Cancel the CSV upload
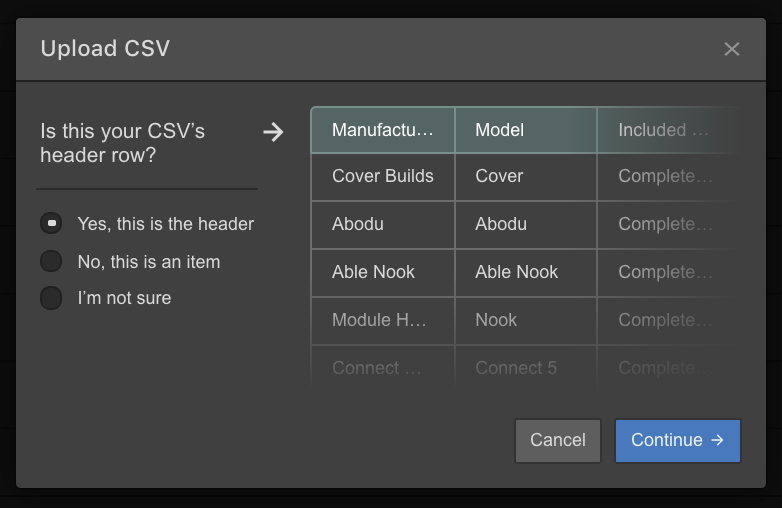Viewport: 782px width, 508px height. pos(558,441)
